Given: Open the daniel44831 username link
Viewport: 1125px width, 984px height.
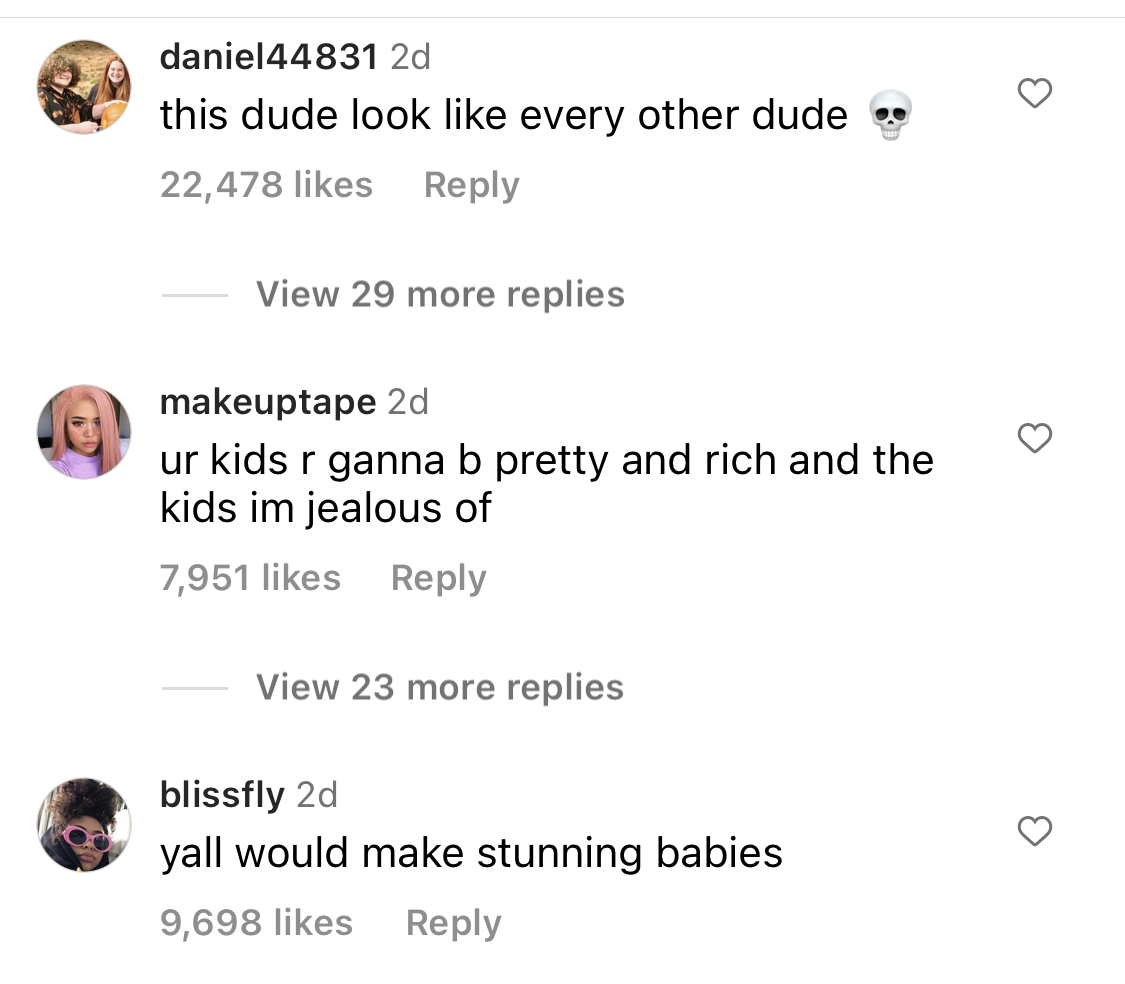Looking at the screenshot, I should tap(269, 57).
